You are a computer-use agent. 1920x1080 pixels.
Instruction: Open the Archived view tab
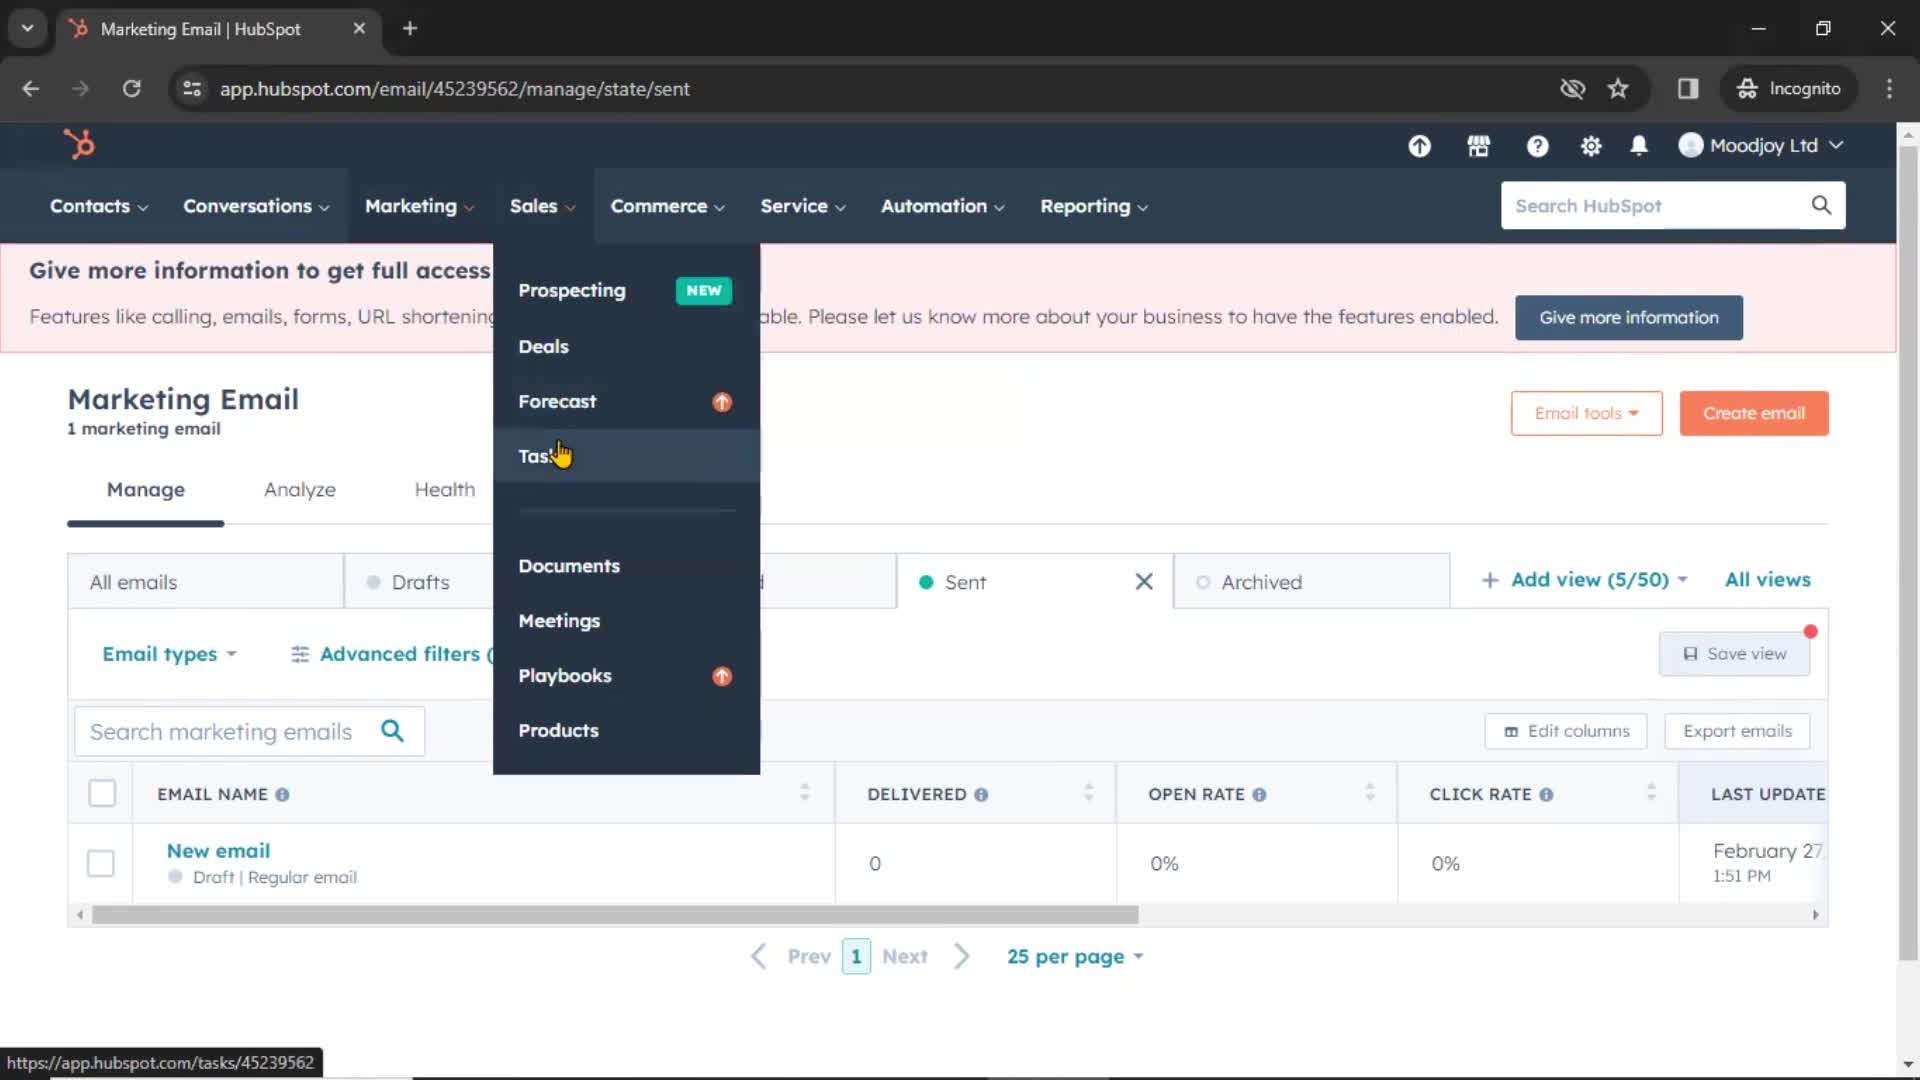click(x=1311, y=582)
